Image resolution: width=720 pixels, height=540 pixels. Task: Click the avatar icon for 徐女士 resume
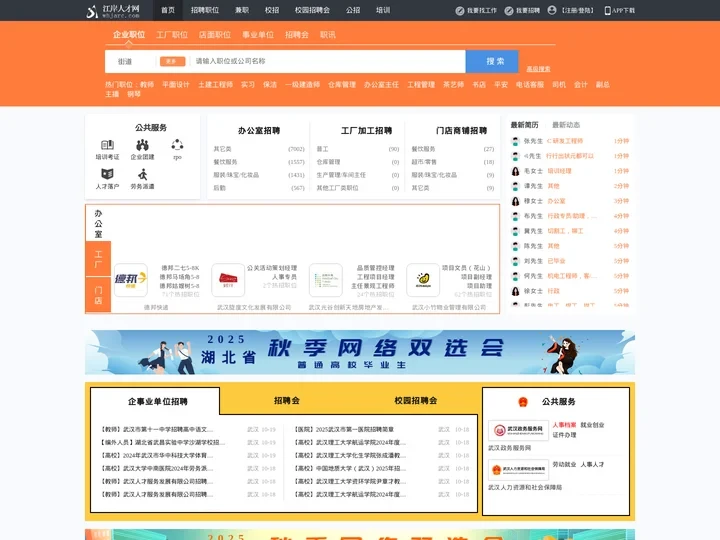click(x=515, y=291)
